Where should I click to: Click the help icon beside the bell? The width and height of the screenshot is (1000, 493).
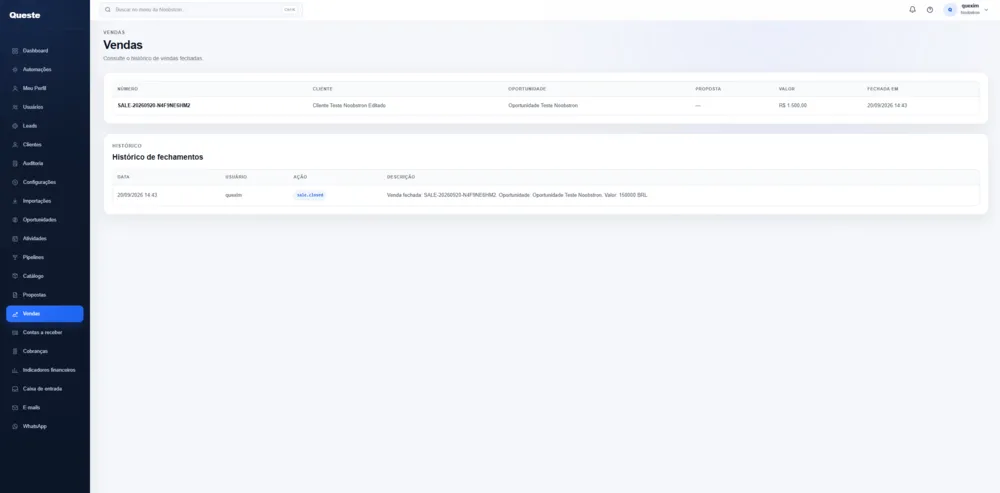[x=930, y=10]
